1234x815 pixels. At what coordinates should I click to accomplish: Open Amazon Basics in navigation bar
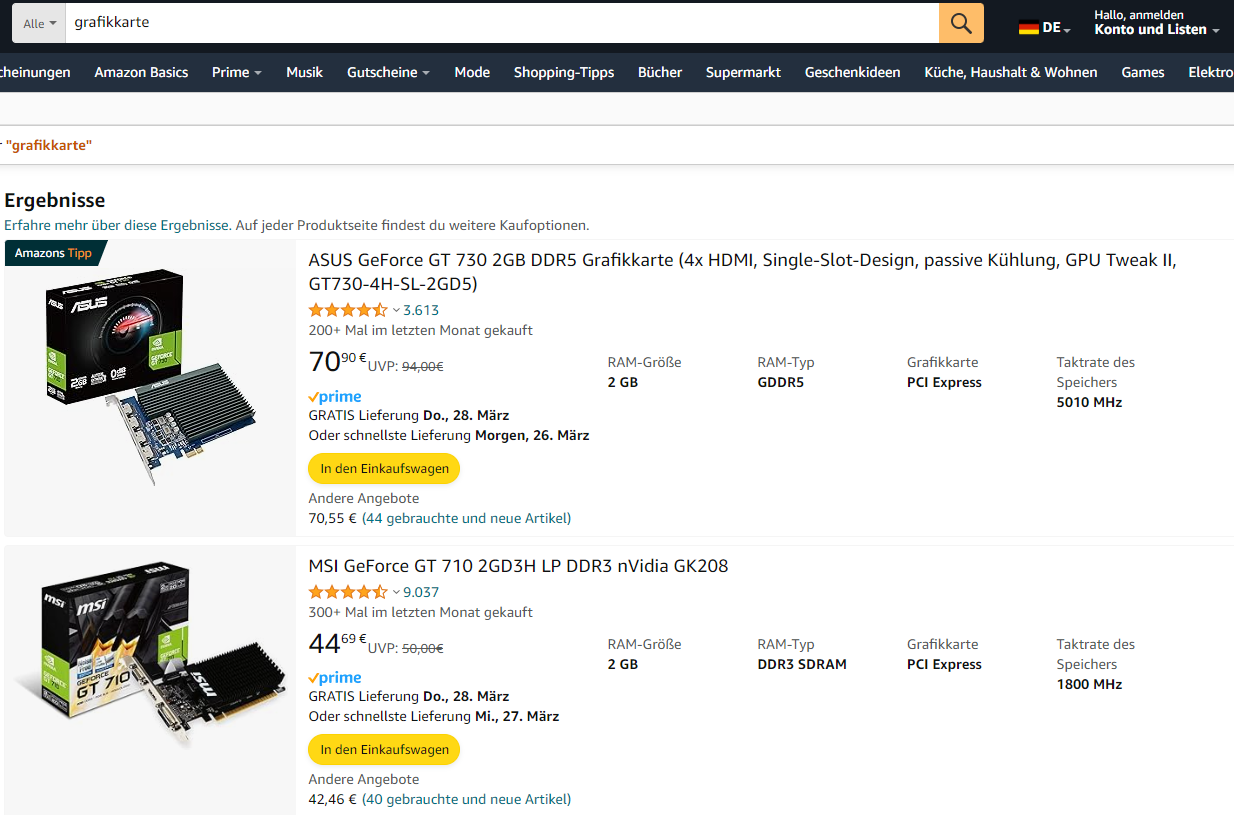(x=141, y=72)
